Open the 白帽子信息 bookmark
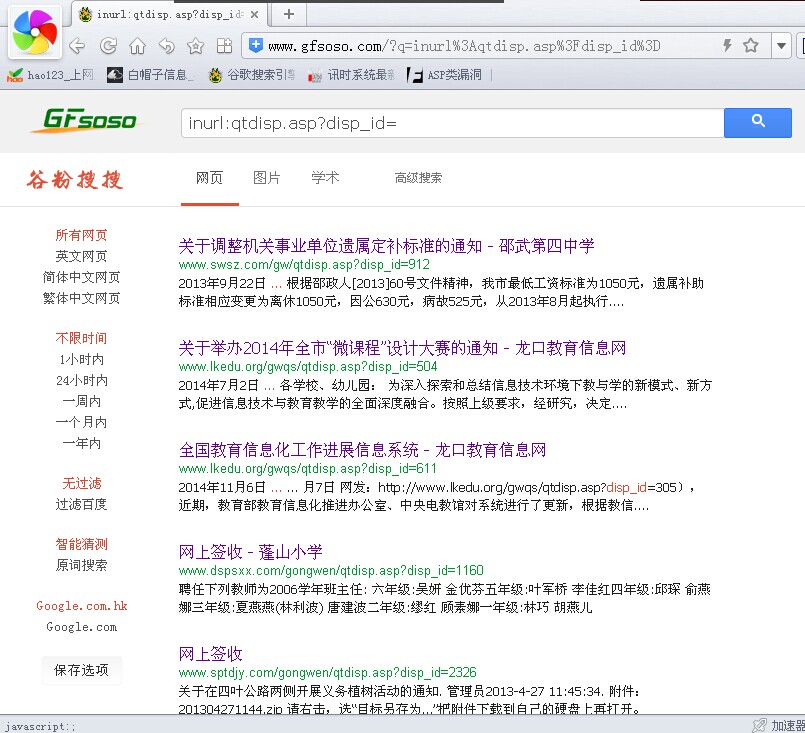Viewport: 805px width, 733px height. point(150,75)
